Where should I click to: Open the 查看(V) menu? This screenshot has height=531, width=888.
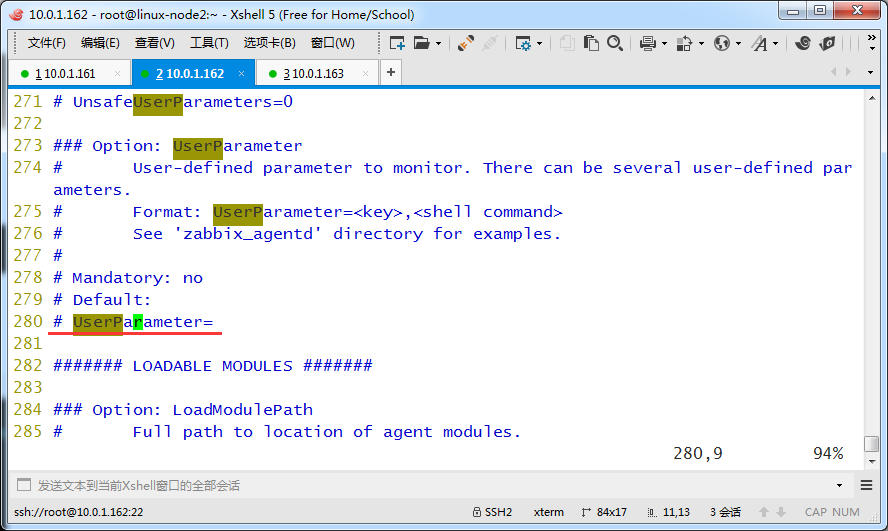tap(155, 43)
